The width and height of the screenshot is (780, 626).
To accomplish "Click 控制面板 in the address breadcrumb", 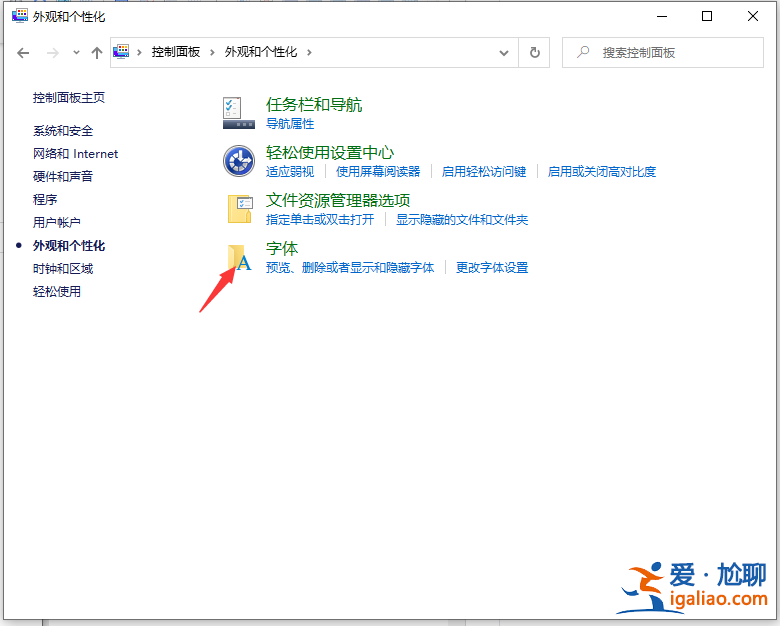I will pos(176,52).
